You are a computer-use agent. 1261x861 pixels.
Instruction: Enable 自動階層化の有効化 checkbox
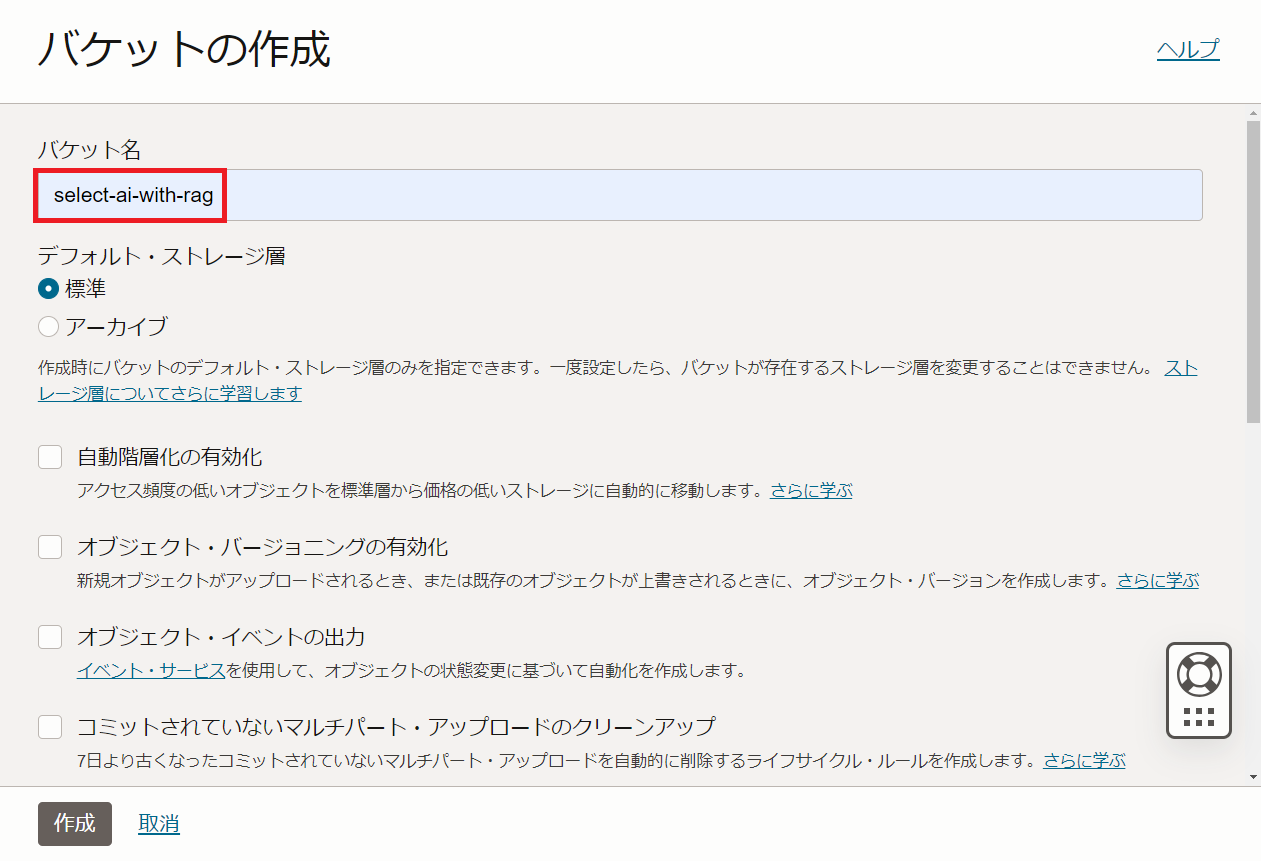(x=50, y=455)
